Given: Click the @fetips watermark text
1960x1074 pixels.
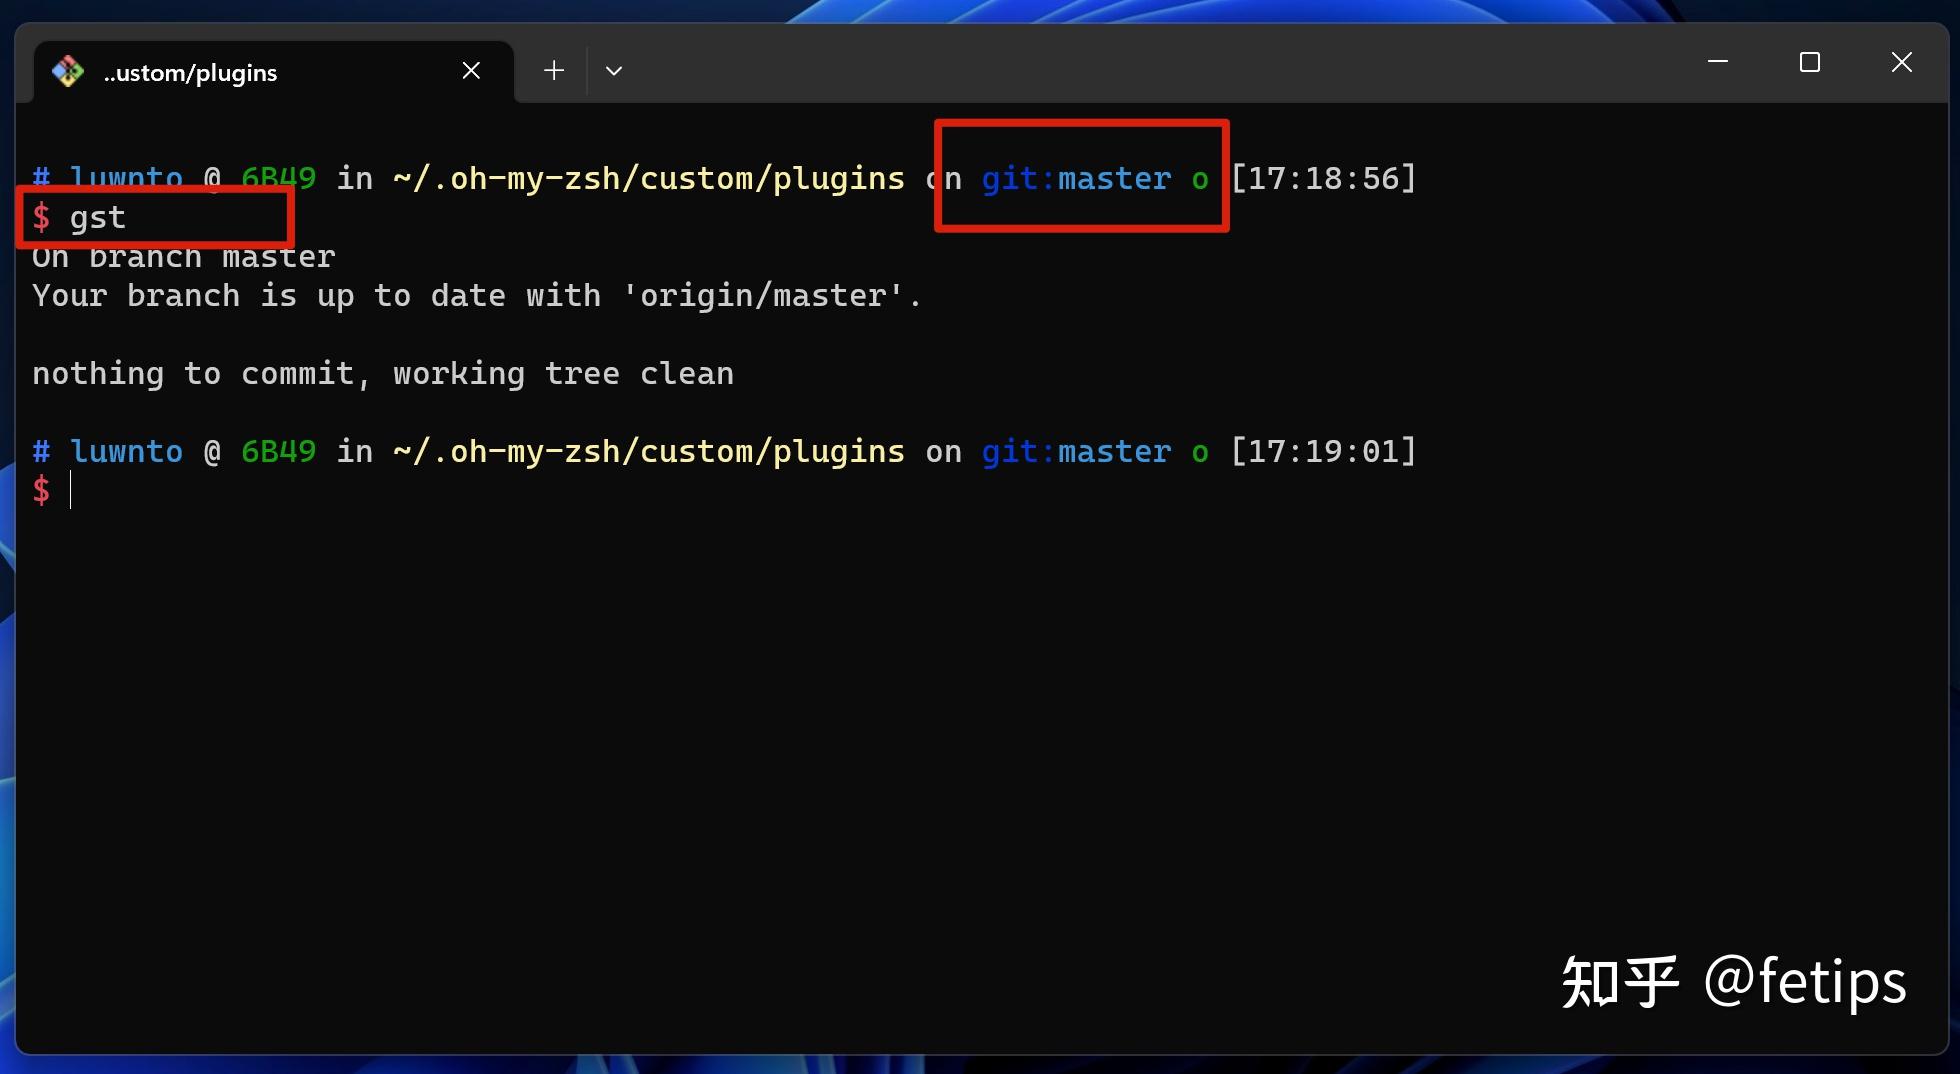Looking at the screenshot, I should point(1805,981).
